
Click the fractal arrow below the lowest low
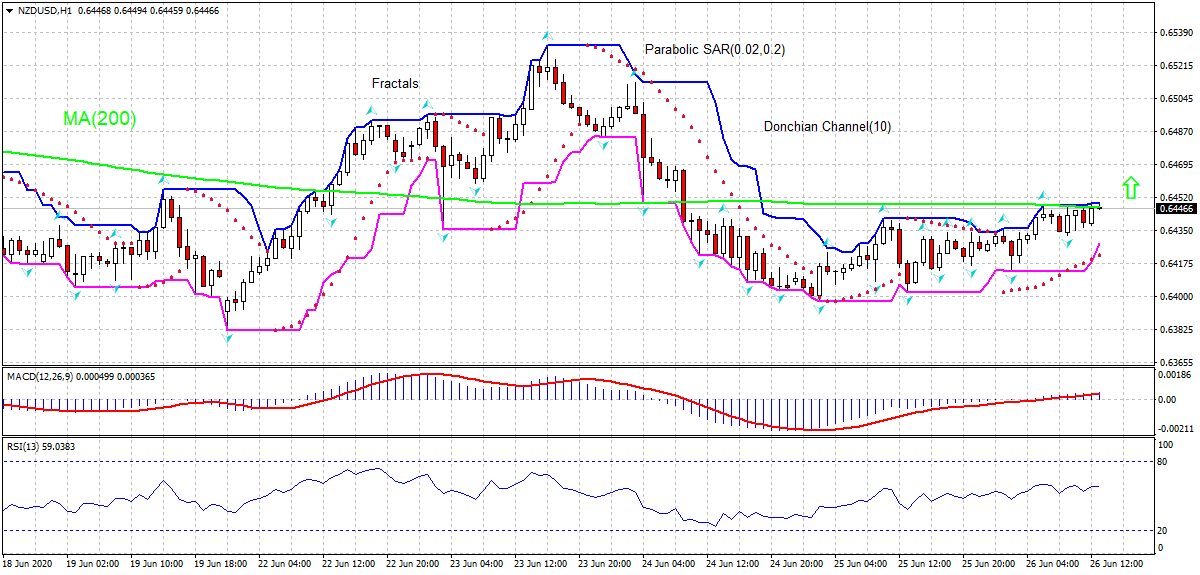tap(228, 338)
